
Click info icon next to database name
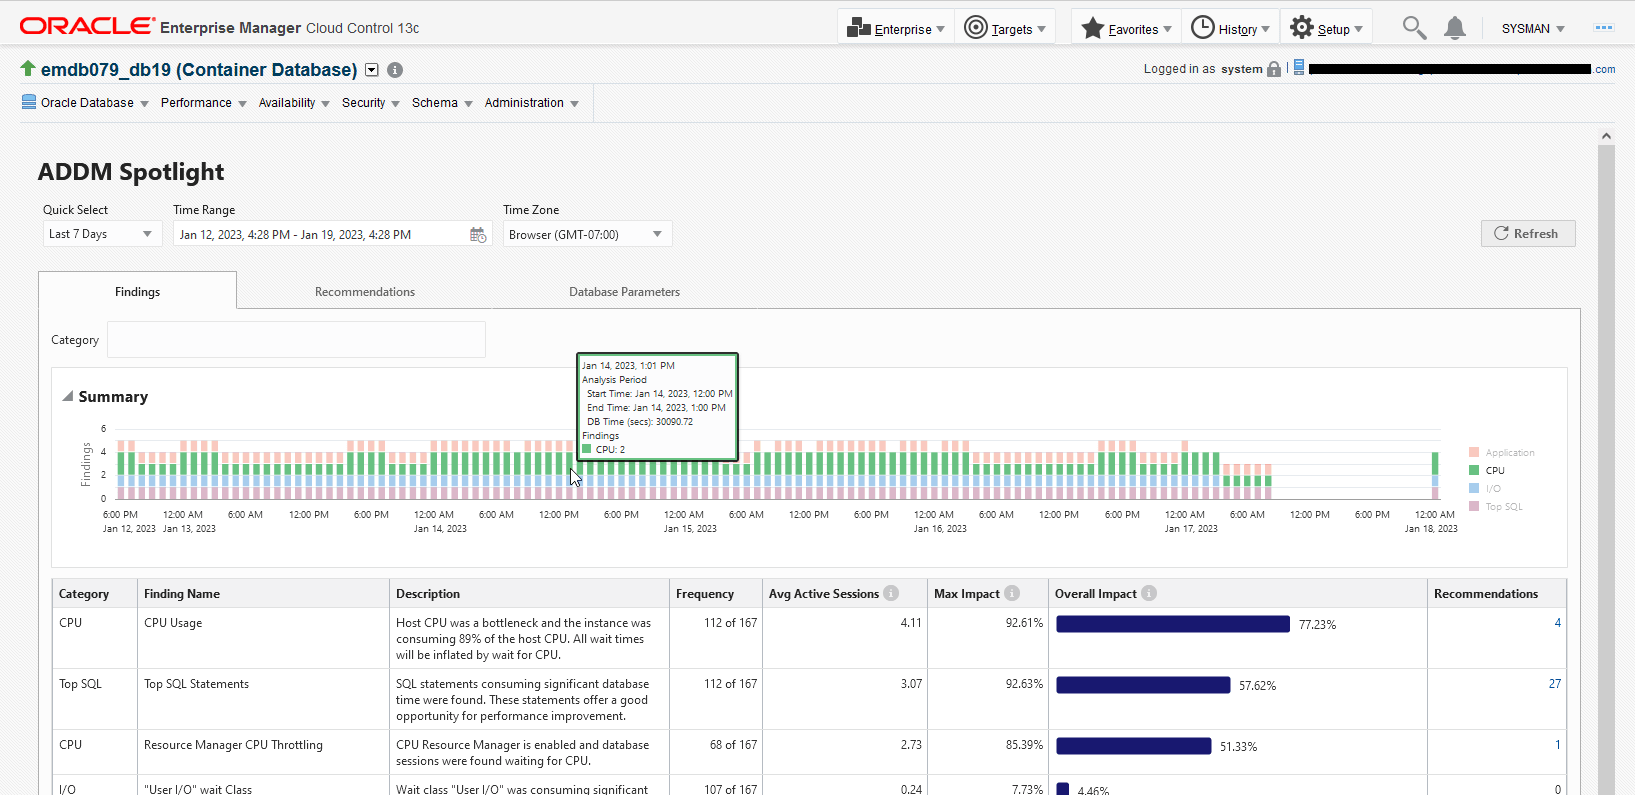(x=395, y=70)
